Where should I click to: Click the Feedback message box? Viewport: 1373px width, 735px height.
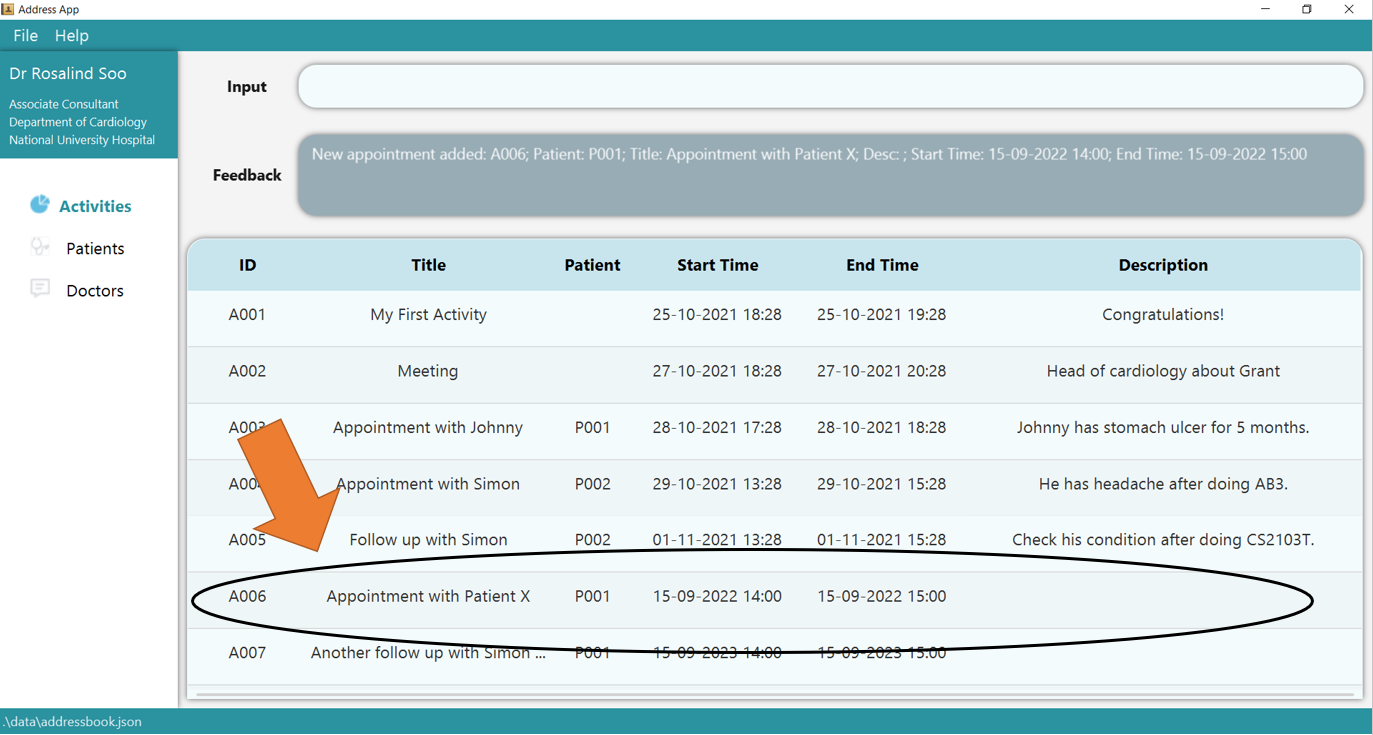coord(830,175)
